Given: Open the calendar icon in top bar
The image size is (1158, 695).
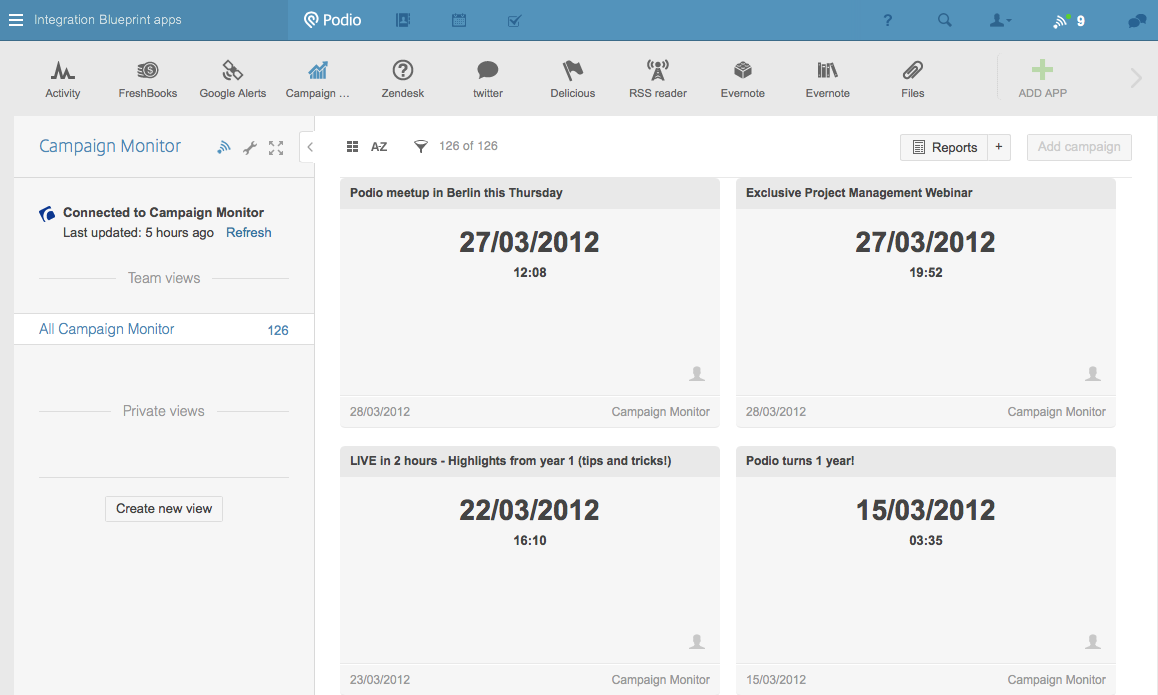Looking at the screenshot, I should pyautogui.click(x=459, y=20).
